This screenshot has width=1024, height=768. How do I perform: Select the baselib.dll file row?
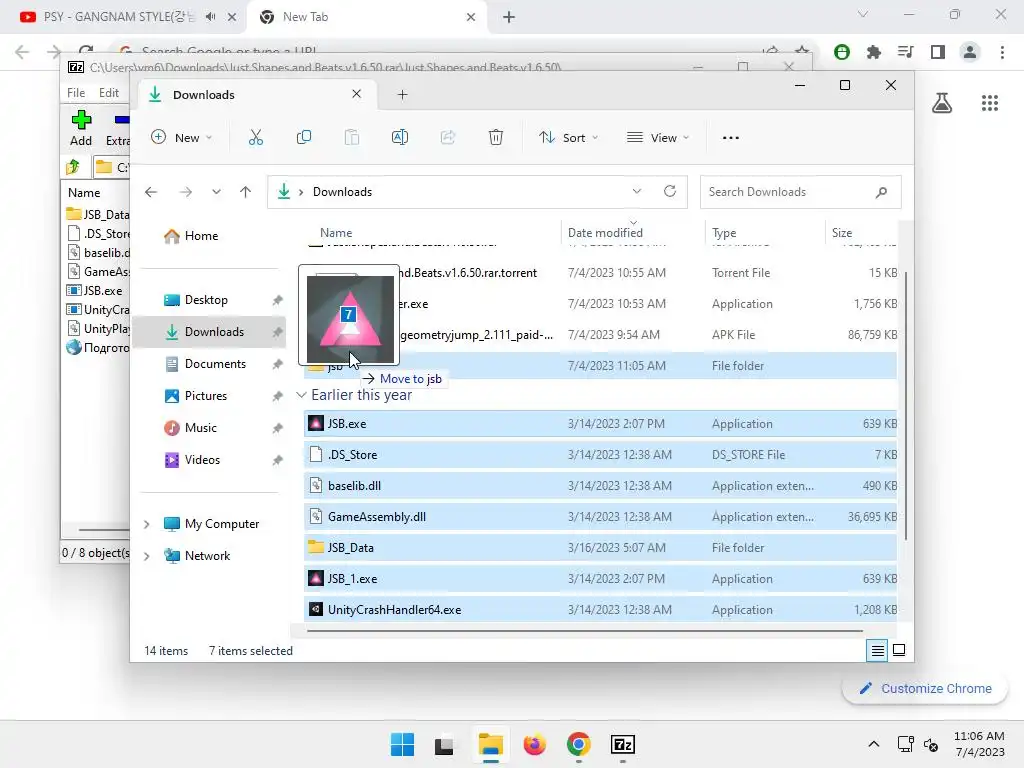tap(600, 486)
